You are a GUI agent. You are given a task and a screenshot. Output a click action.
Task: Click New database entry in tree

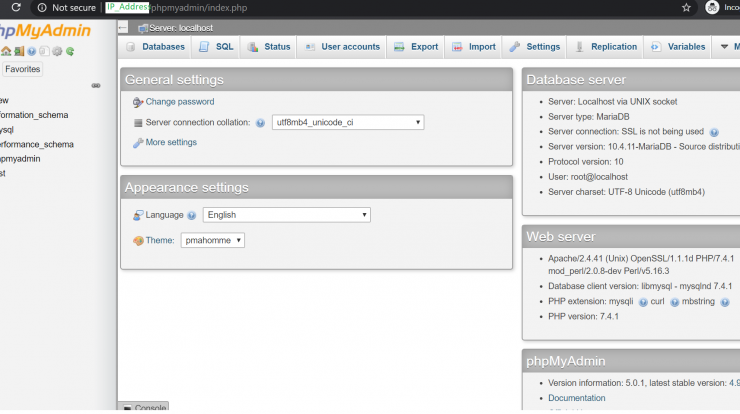[4, 101]
